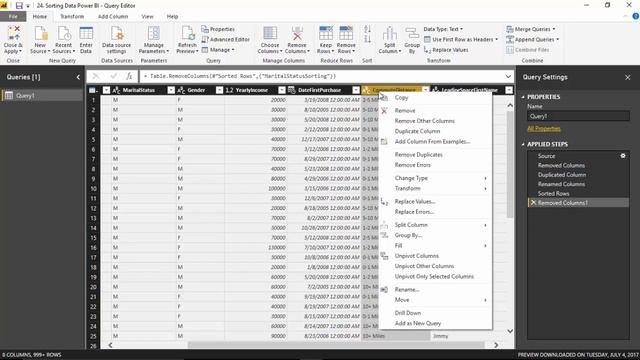Click Merge Queries
Viewport: 640px width, 360px height.
tap(531, 29)
